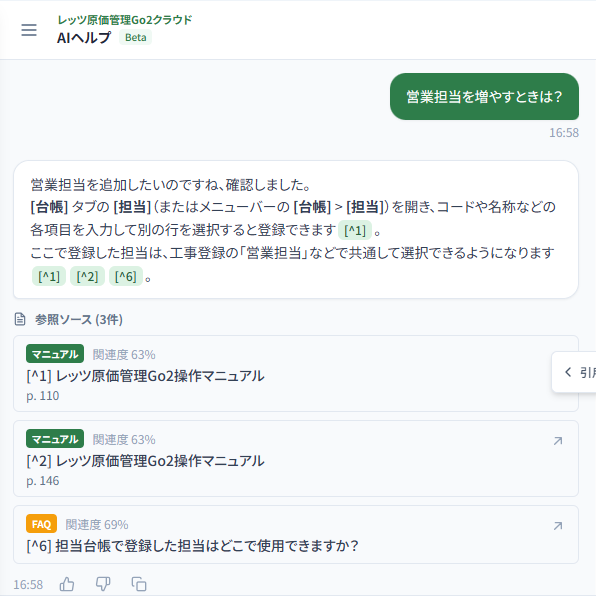
Task: Click the Beta badge next to AIヘルプ
Action: coord(135,37)
